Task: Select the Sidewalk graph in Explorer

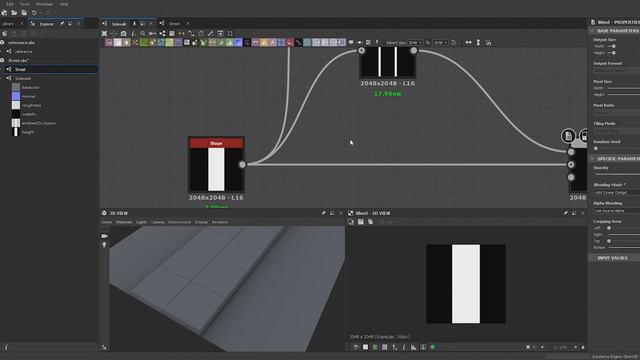Action: point(23,78)
